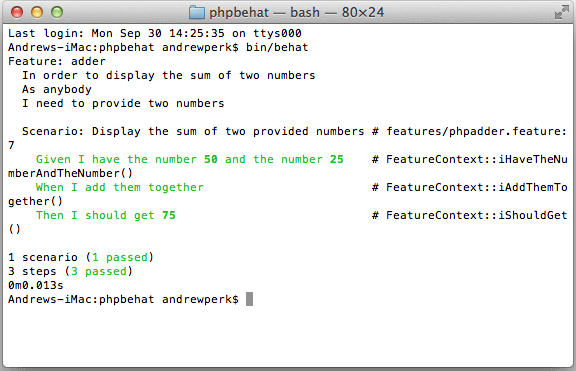This screenshot has width=576, height=371.
Task: Click the green 'Then I should get 75' step
Action: (106, 215)
